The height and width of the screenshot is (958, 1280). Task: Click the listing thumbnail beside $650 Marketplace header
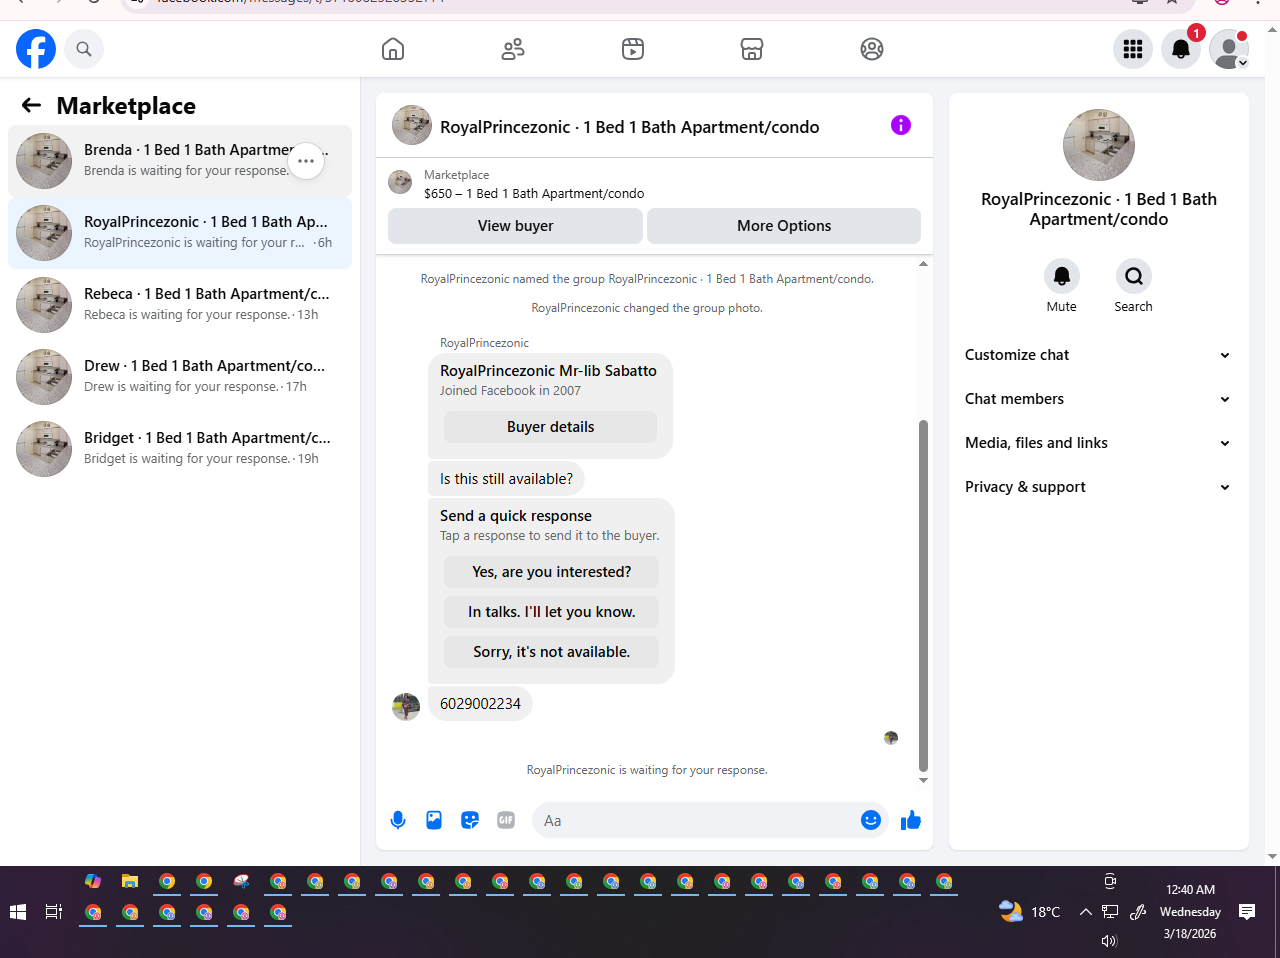(400, 182)
